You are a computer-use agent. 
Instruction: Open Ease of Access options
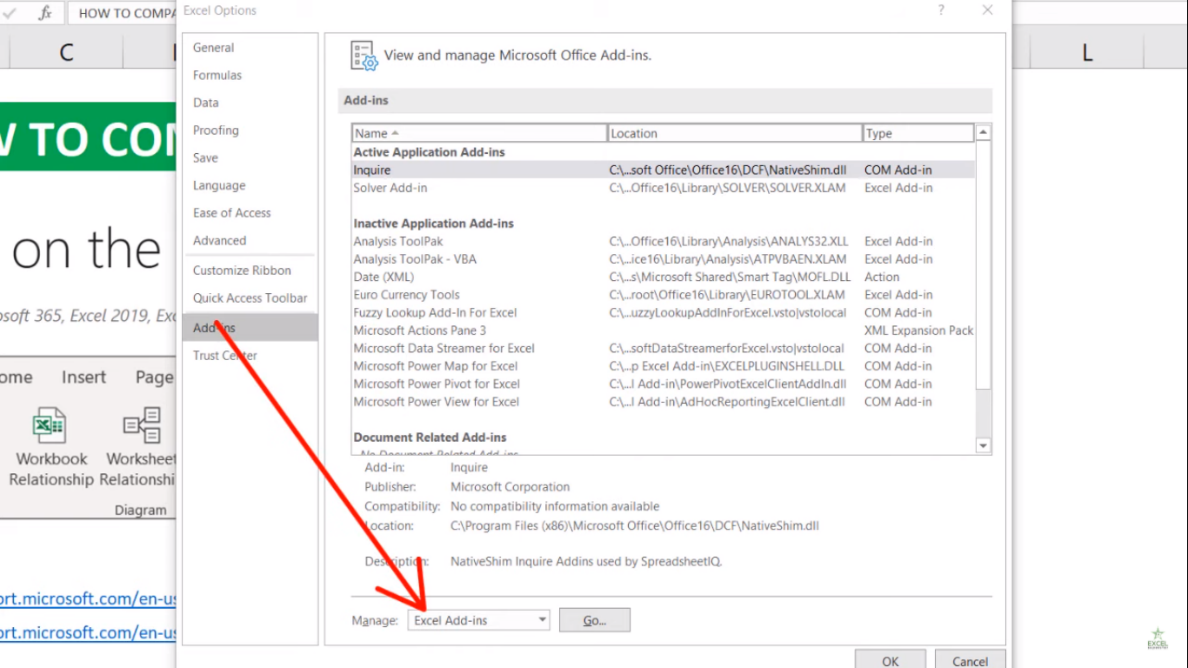click(249, 213)
